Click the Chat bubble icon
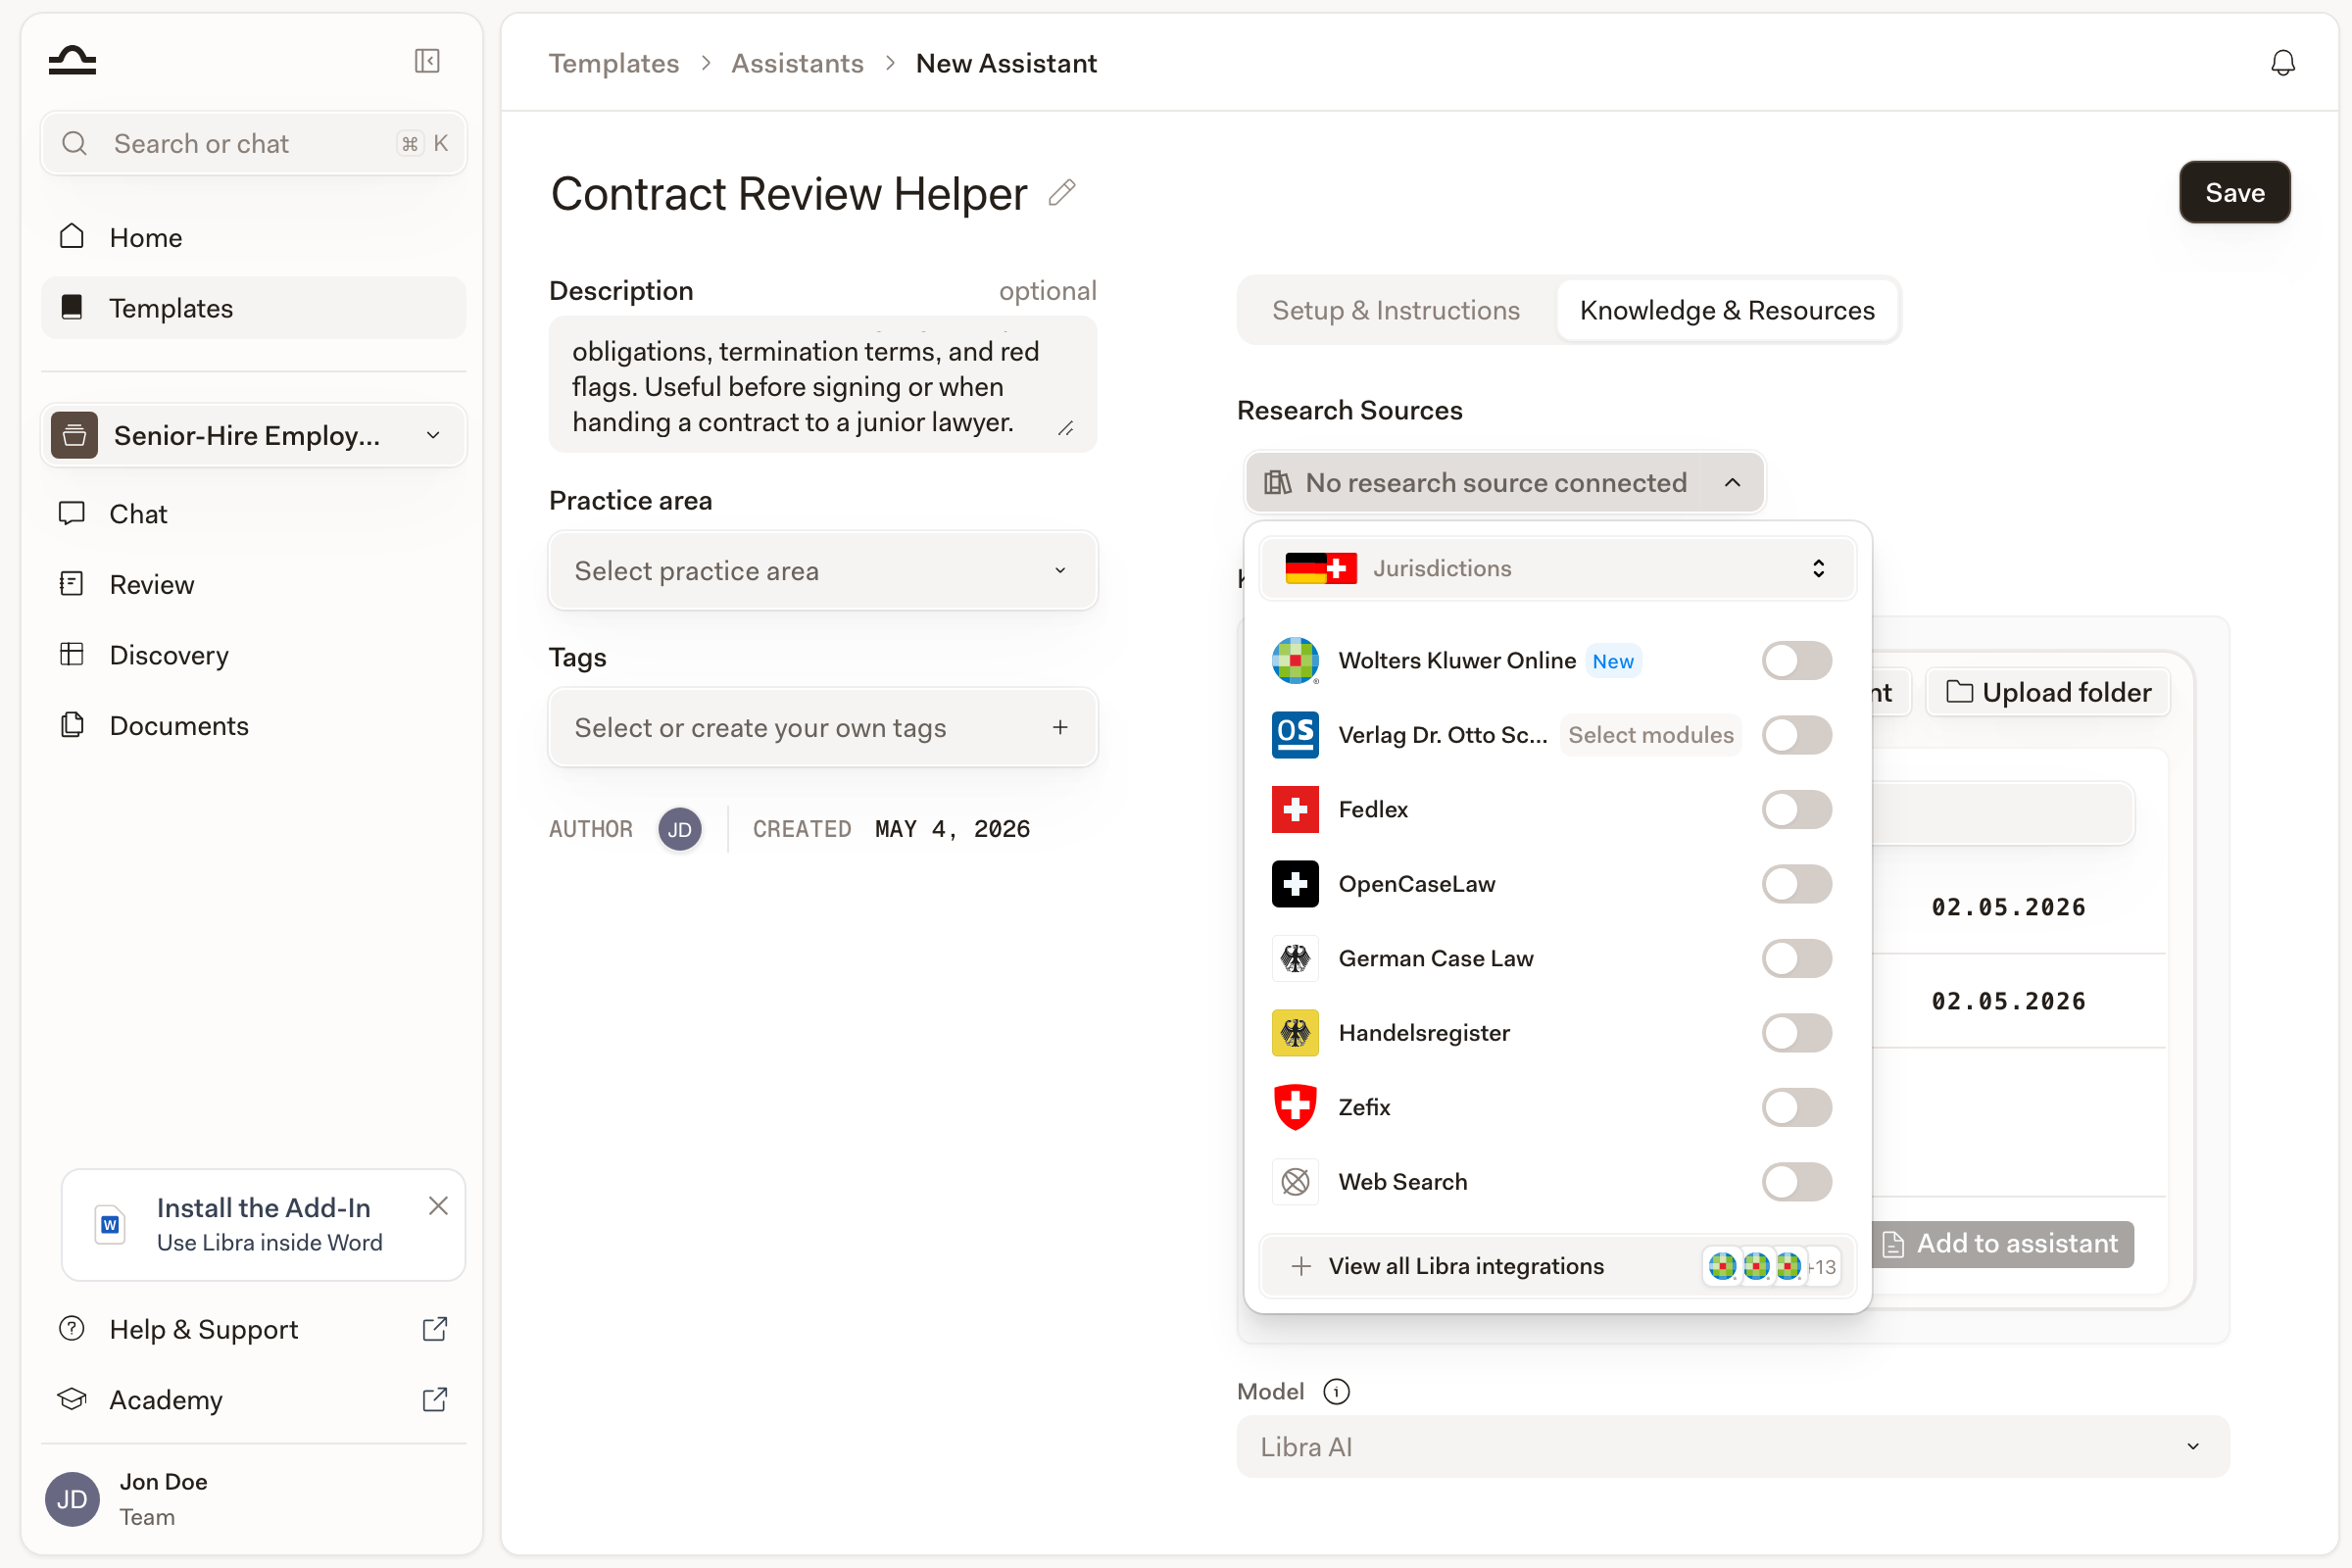The image size is (2352, 1568). tap(72, 513)
